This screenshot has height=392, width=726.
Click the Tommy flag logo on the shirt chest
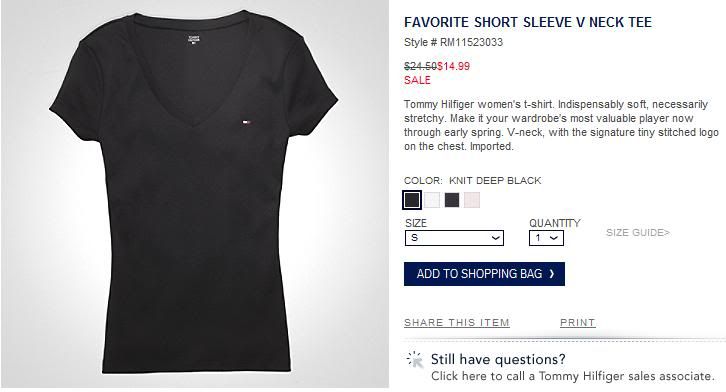[x=246, y=123]
